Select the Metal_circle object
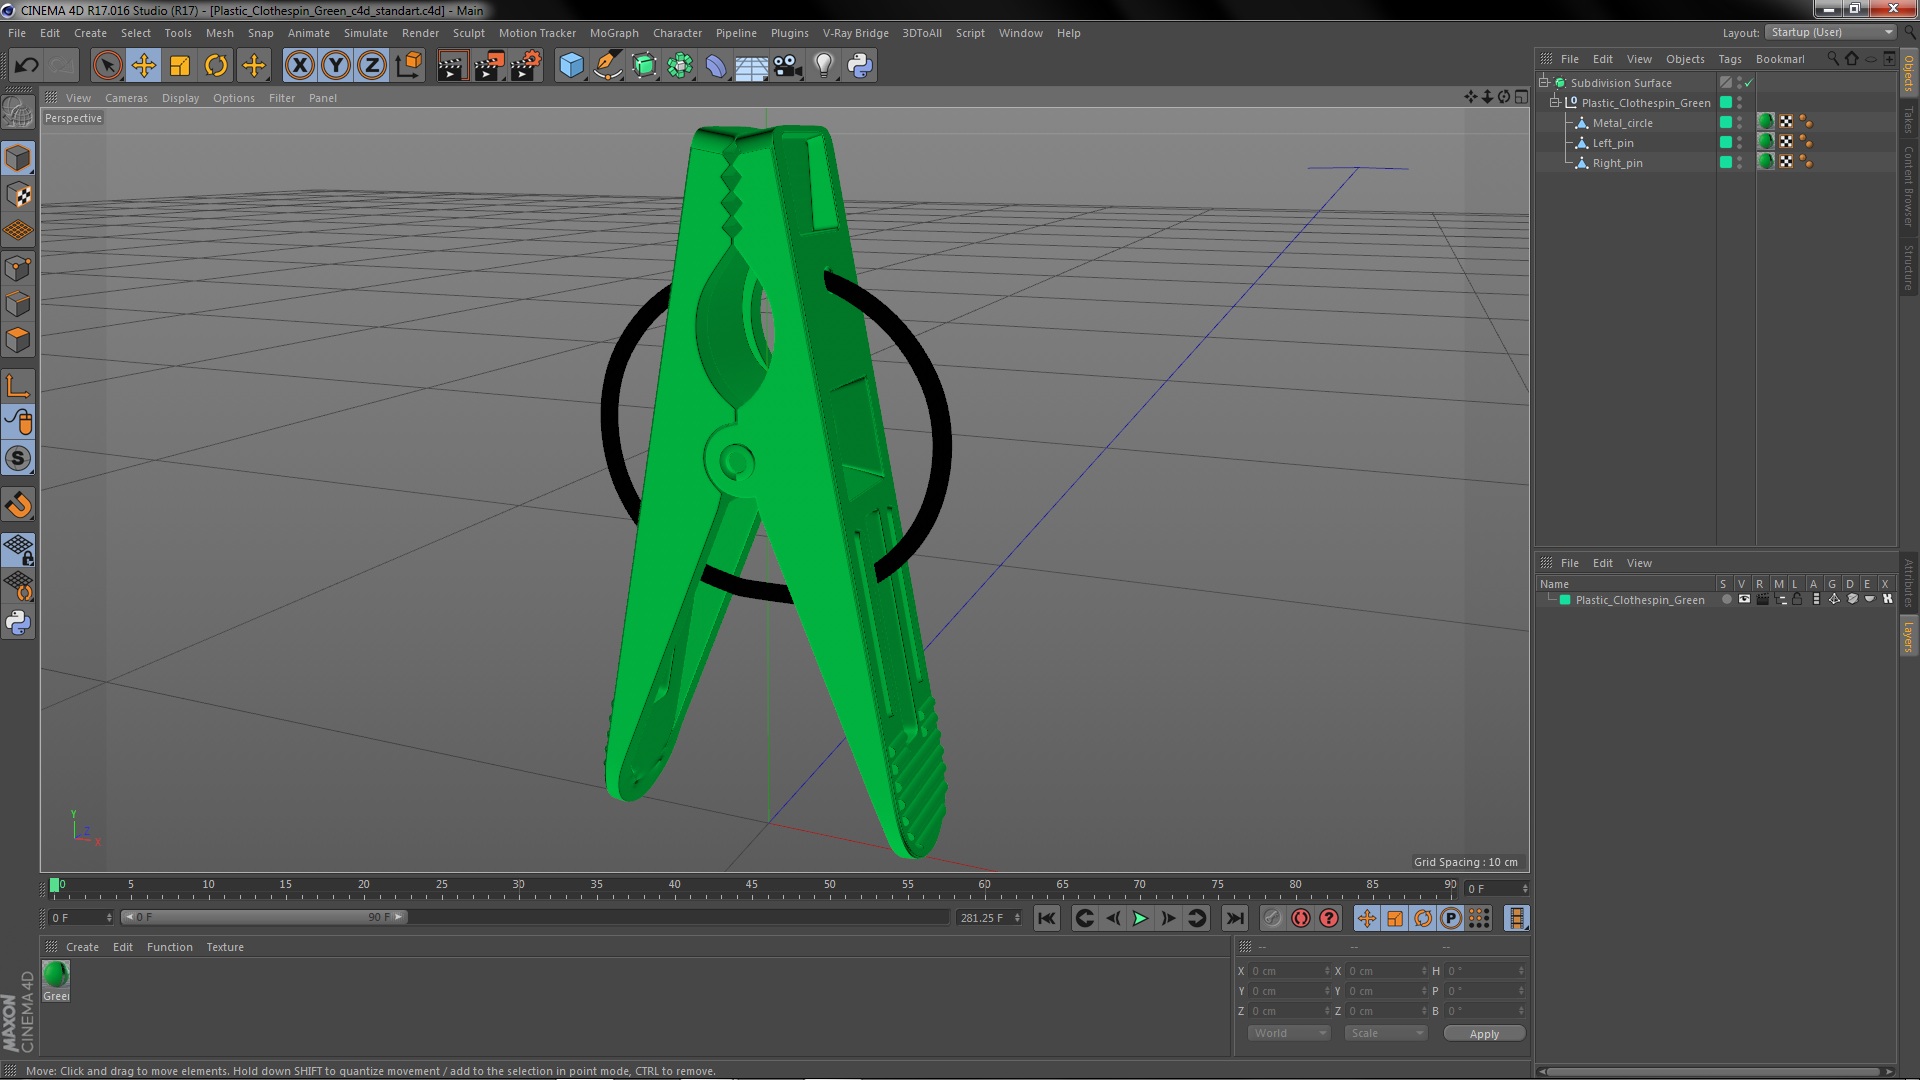Screen dimensions: 1920x1080 click(1622, 123)
